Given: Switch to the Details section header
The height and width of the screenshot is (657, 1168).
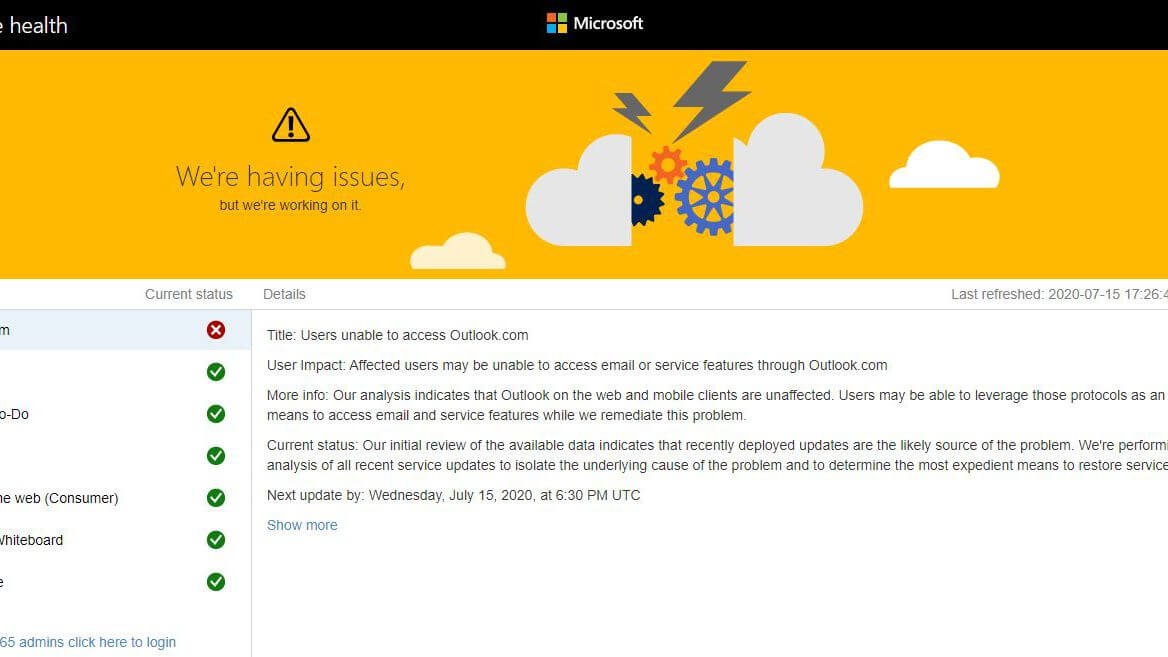Looking at the screenshot, I should (284, 294).
